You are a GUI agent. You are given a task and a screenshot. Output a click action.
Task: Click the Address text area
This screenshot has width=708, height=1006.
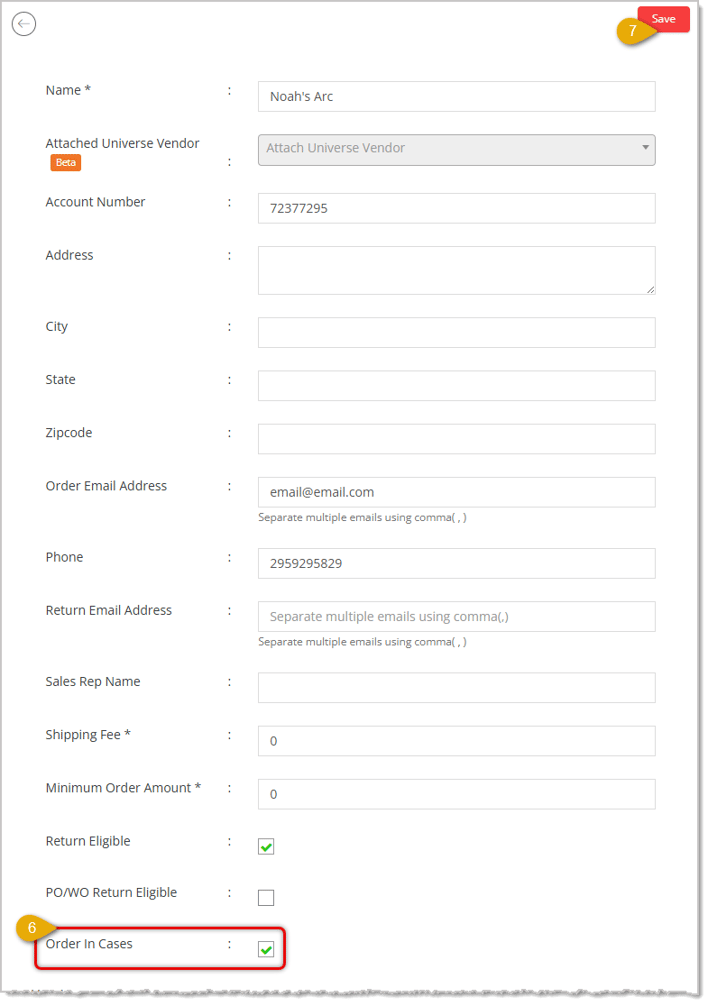(x=457, y=271)
